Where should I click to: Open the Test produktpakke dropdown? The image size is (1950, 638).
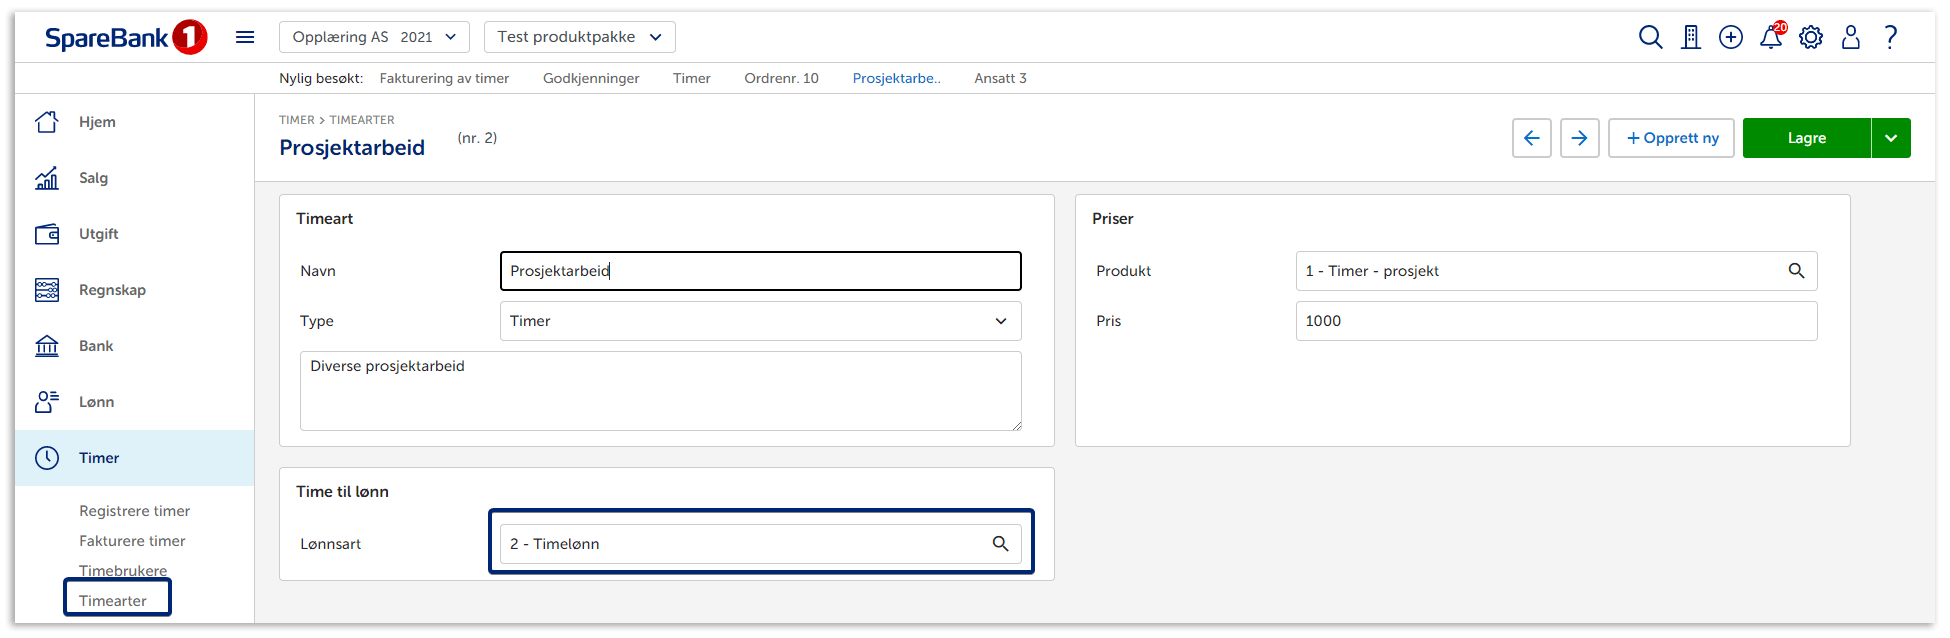tap(579, 37)
